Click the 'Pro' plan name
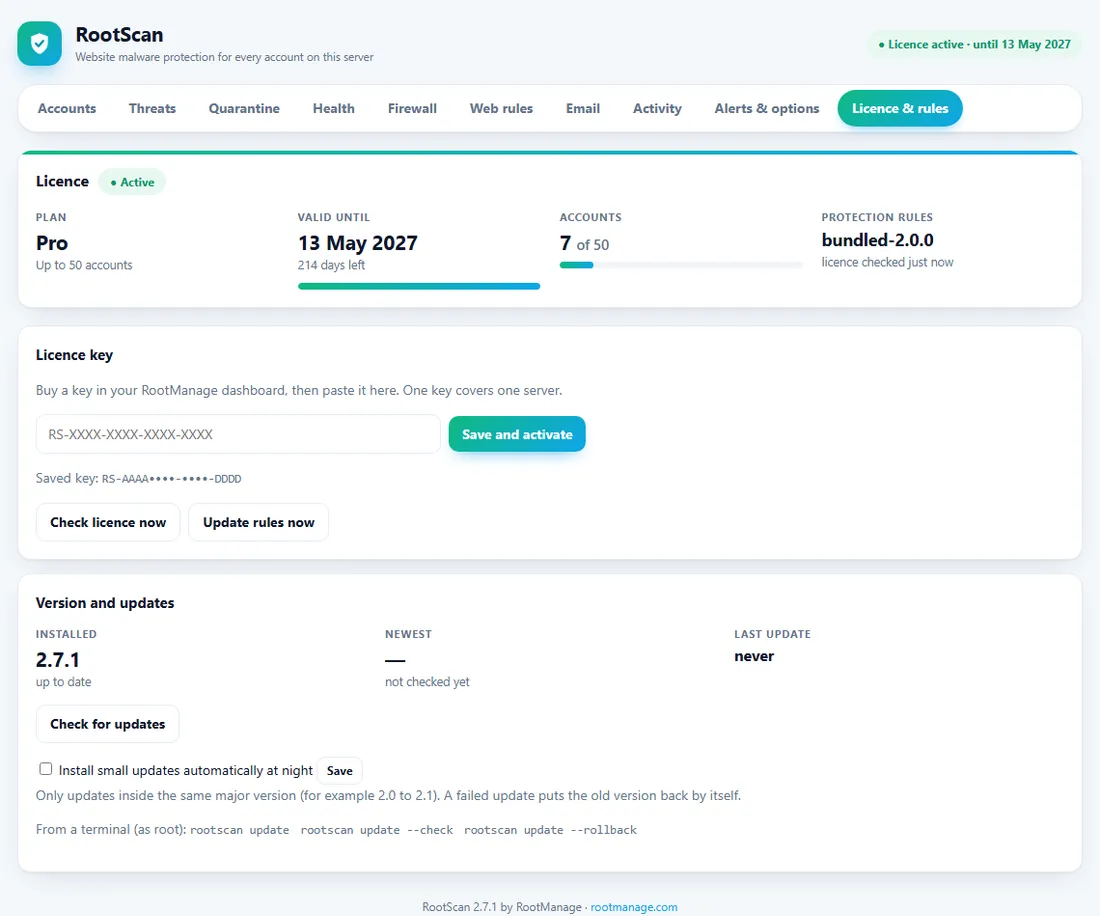Viewport: 1100px width, 916px height. point(52,243)
